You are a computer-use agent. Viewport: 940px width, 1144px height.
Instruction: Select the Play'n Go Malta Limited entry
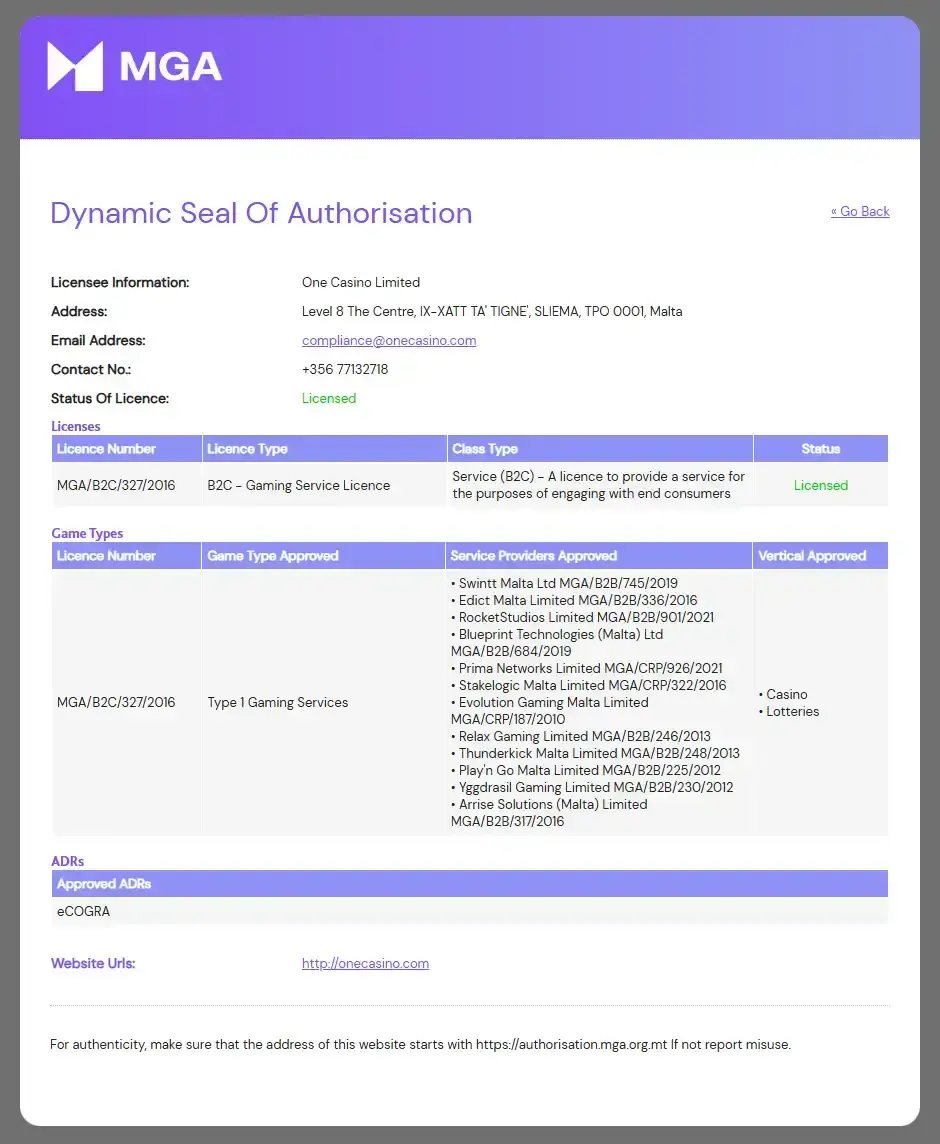point(586,770)
